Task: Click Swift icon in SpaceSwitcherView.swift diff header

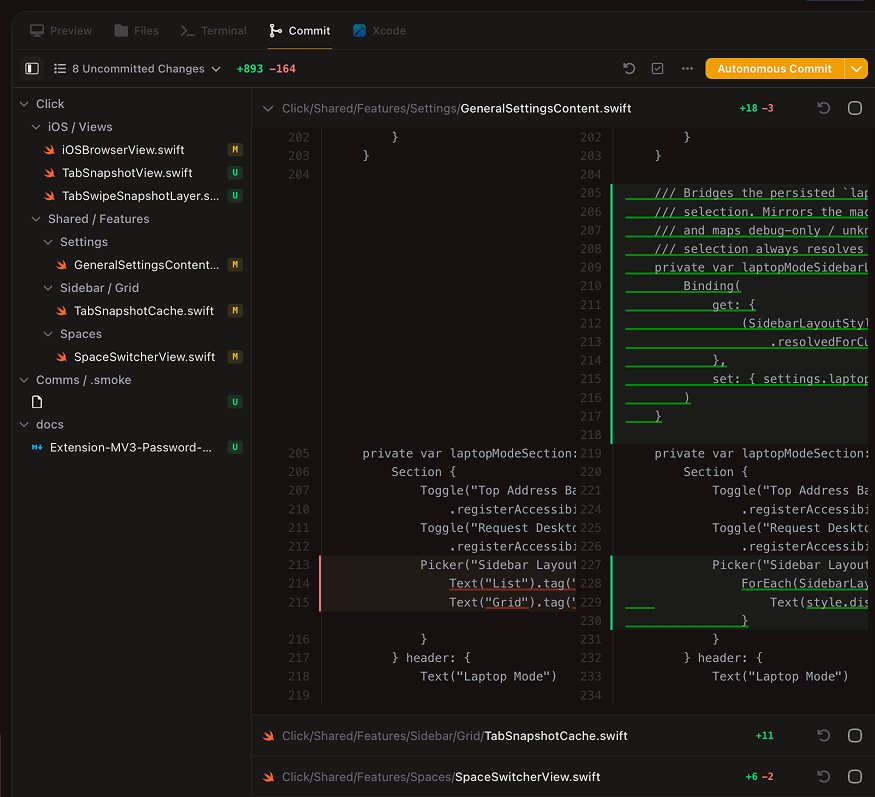Action: [x=268, y=777]
